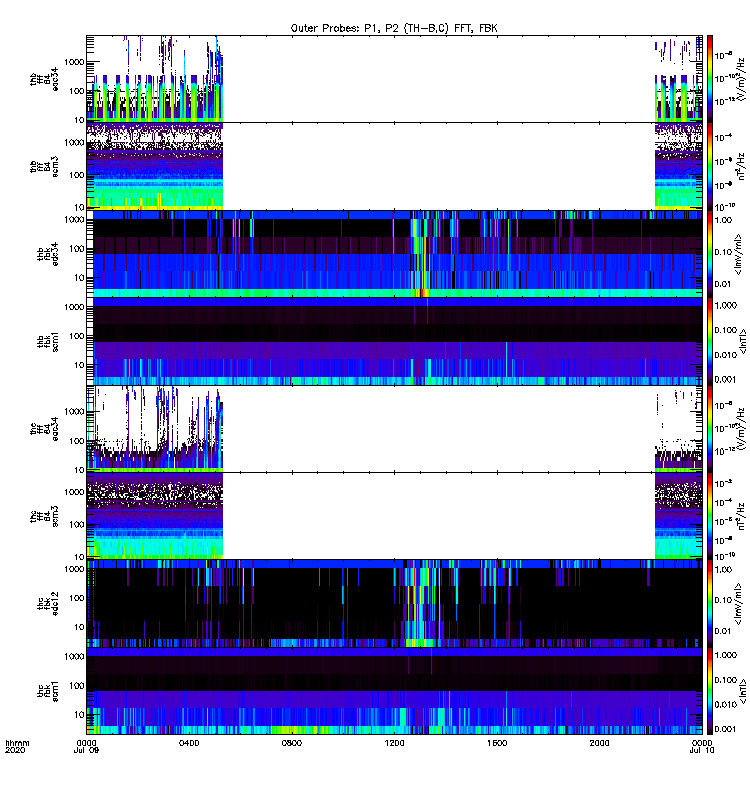Select the thb fbk edc34 filter bank panel
750x800 pixels.
394,254
